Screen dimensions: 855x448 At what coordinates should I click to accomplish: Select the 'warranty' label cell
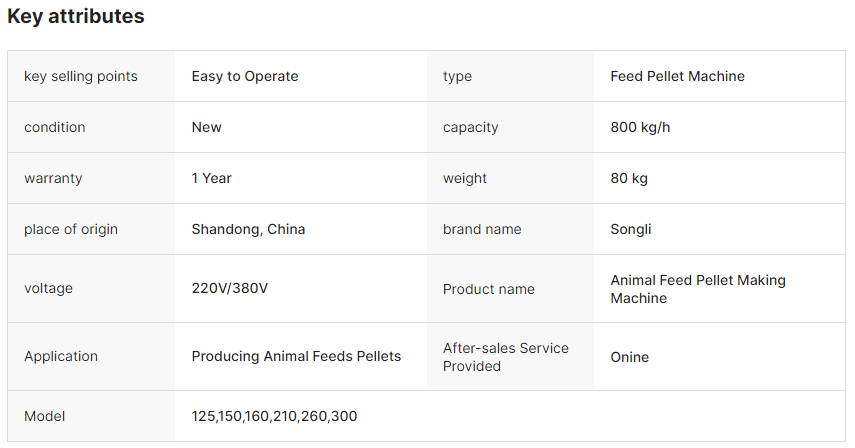(91, 178)
